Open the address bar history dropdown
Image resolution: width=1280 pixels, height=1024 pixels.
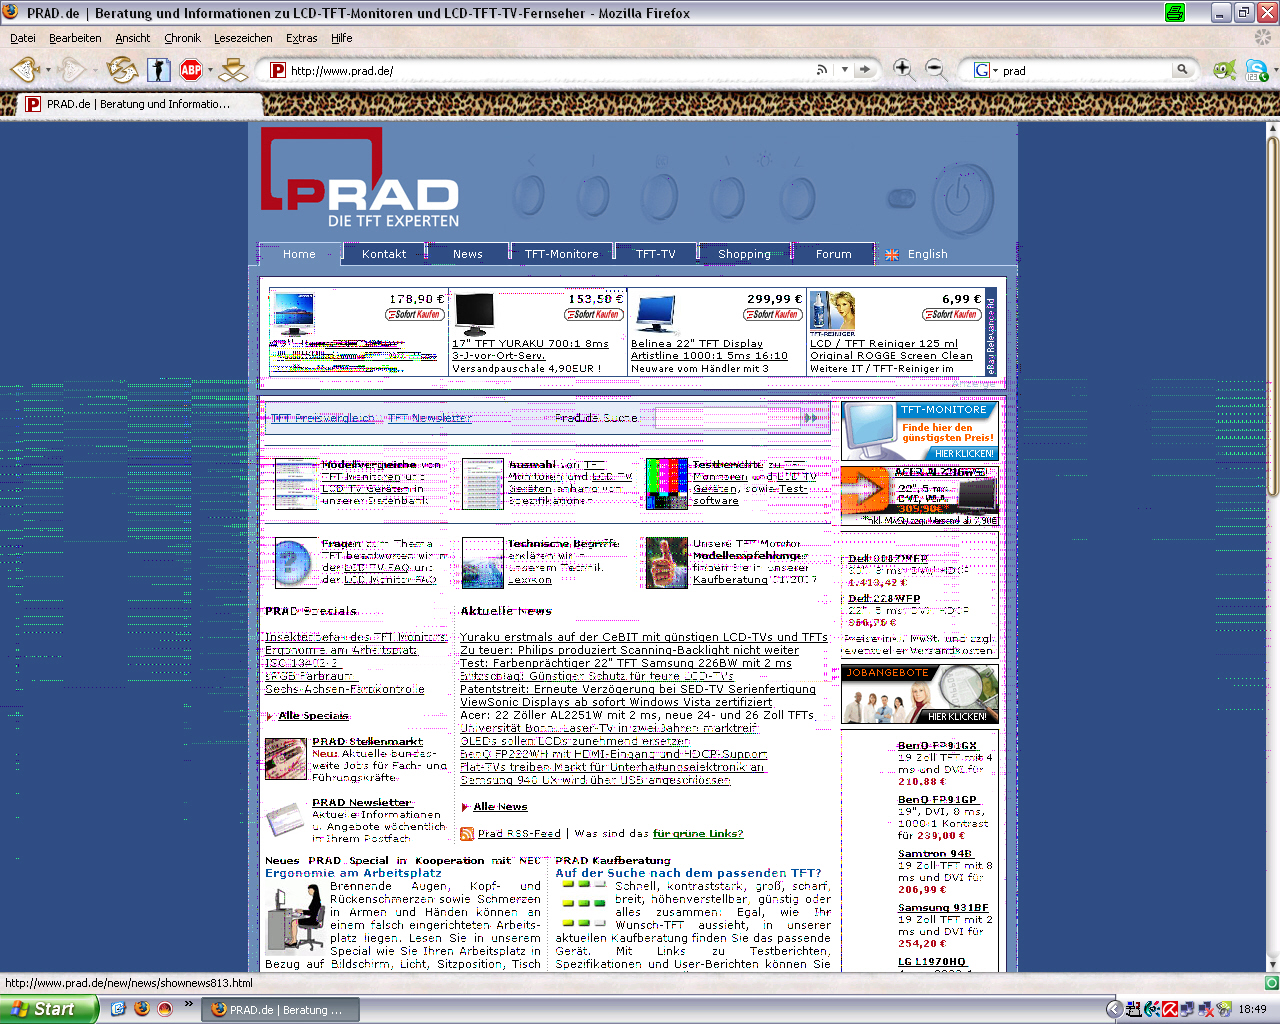845,70
